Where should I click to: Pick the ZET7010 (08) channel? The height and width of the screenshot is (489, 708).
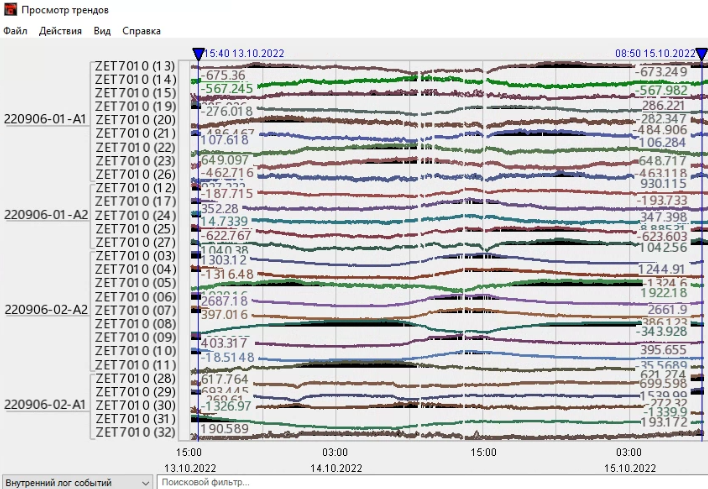(135, 323)
